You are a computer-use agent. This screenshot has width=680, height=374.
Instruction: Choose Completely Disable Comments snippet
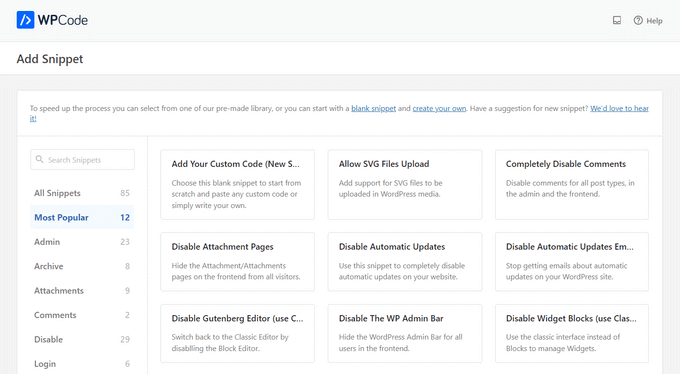pyautogui.click(x=572, y=185)
